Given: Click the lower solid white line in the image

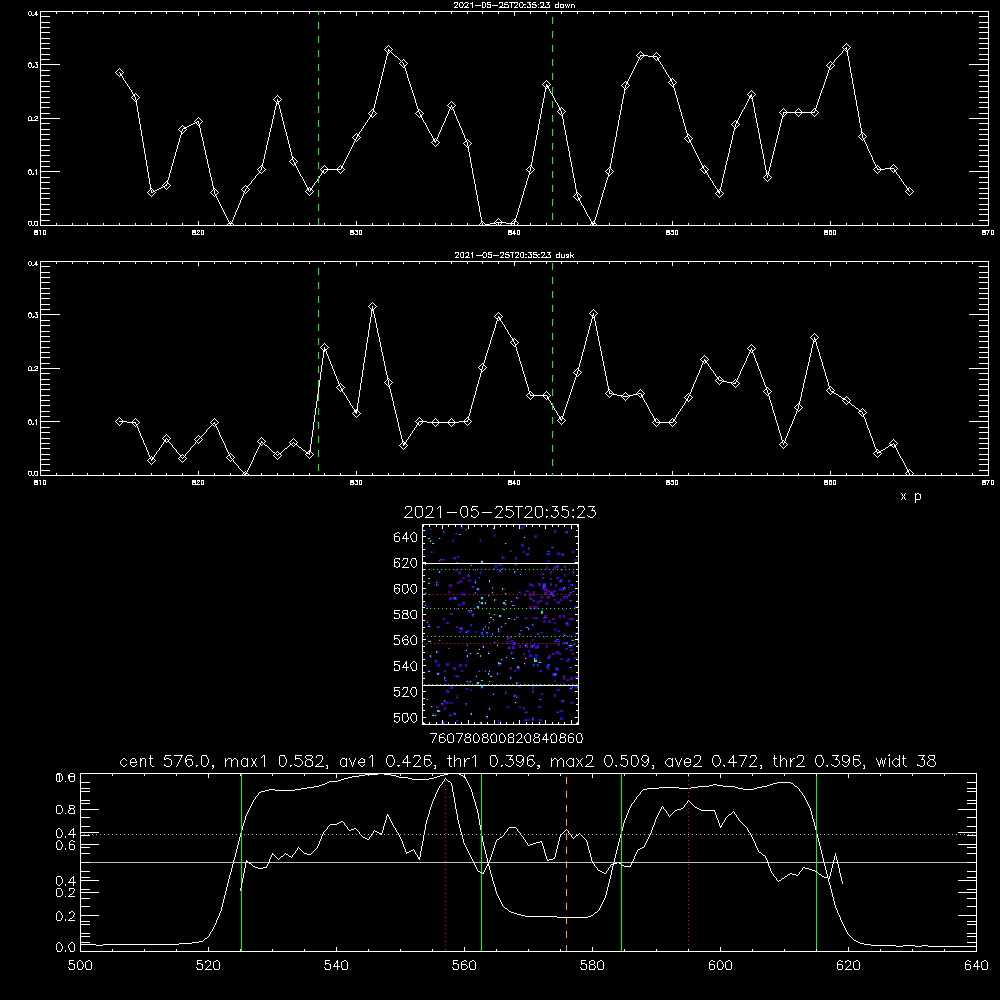Looking at the screenshot, I should [500, 686].
